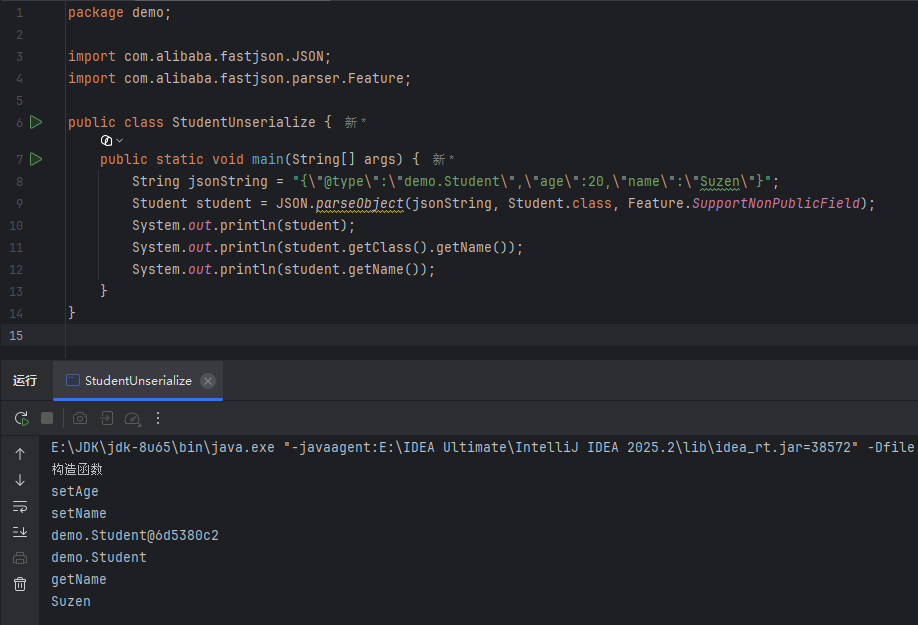The width and height of the screenshot is (918, 625).
Task: Open the run toolbar more options menu
Action: [157, 418]
